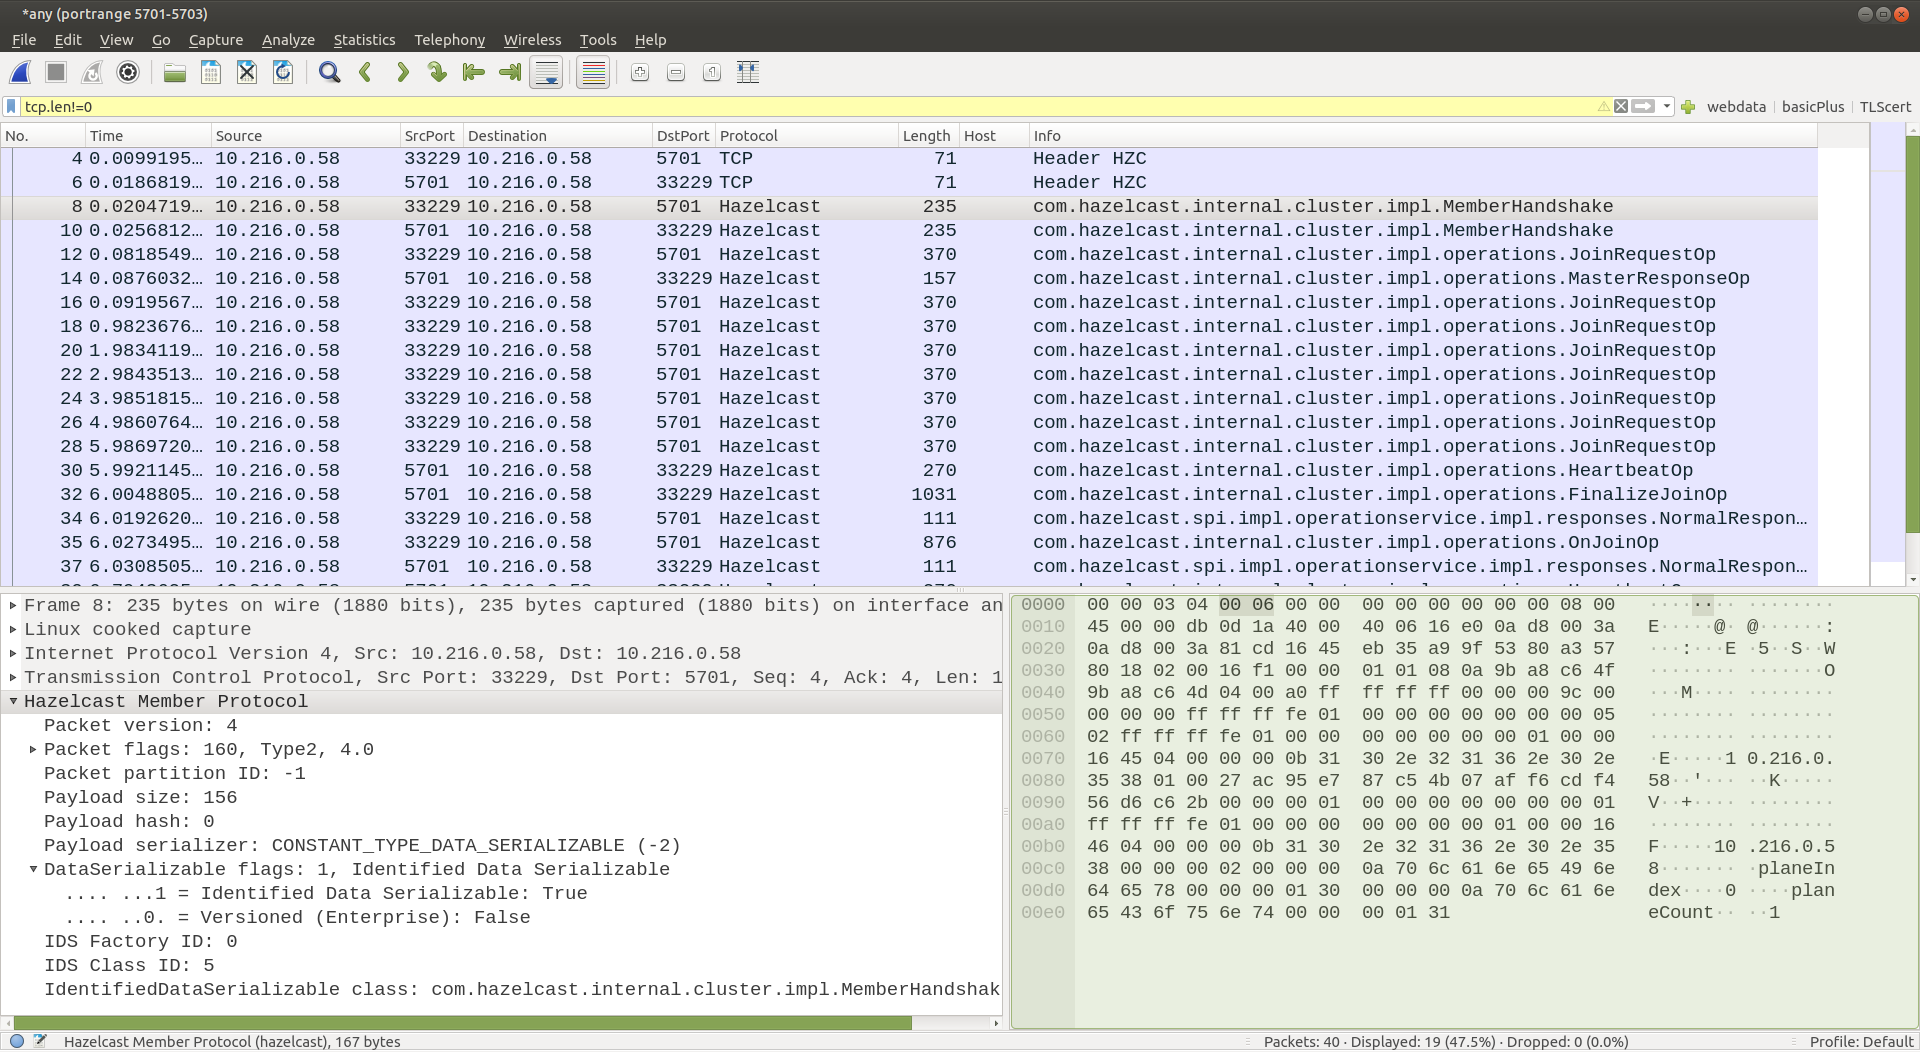Restart the current capture
The width and height of the screenshot is (1920, 1052).
pos(92,73)
